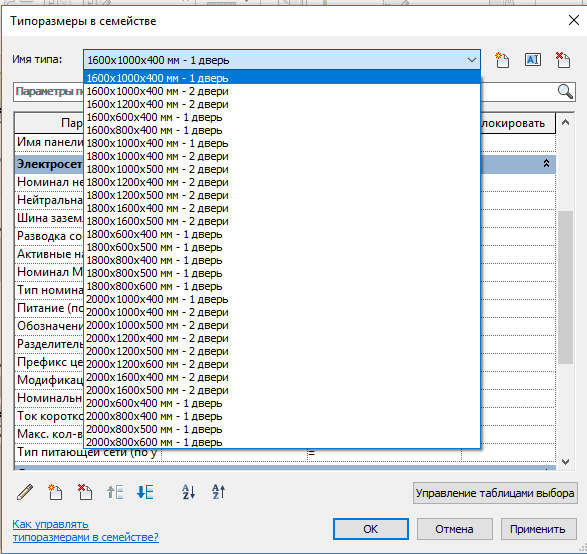587x554 pixels.
Task: Open Управление таблицами выбора
Action: [x=495, y=493]
